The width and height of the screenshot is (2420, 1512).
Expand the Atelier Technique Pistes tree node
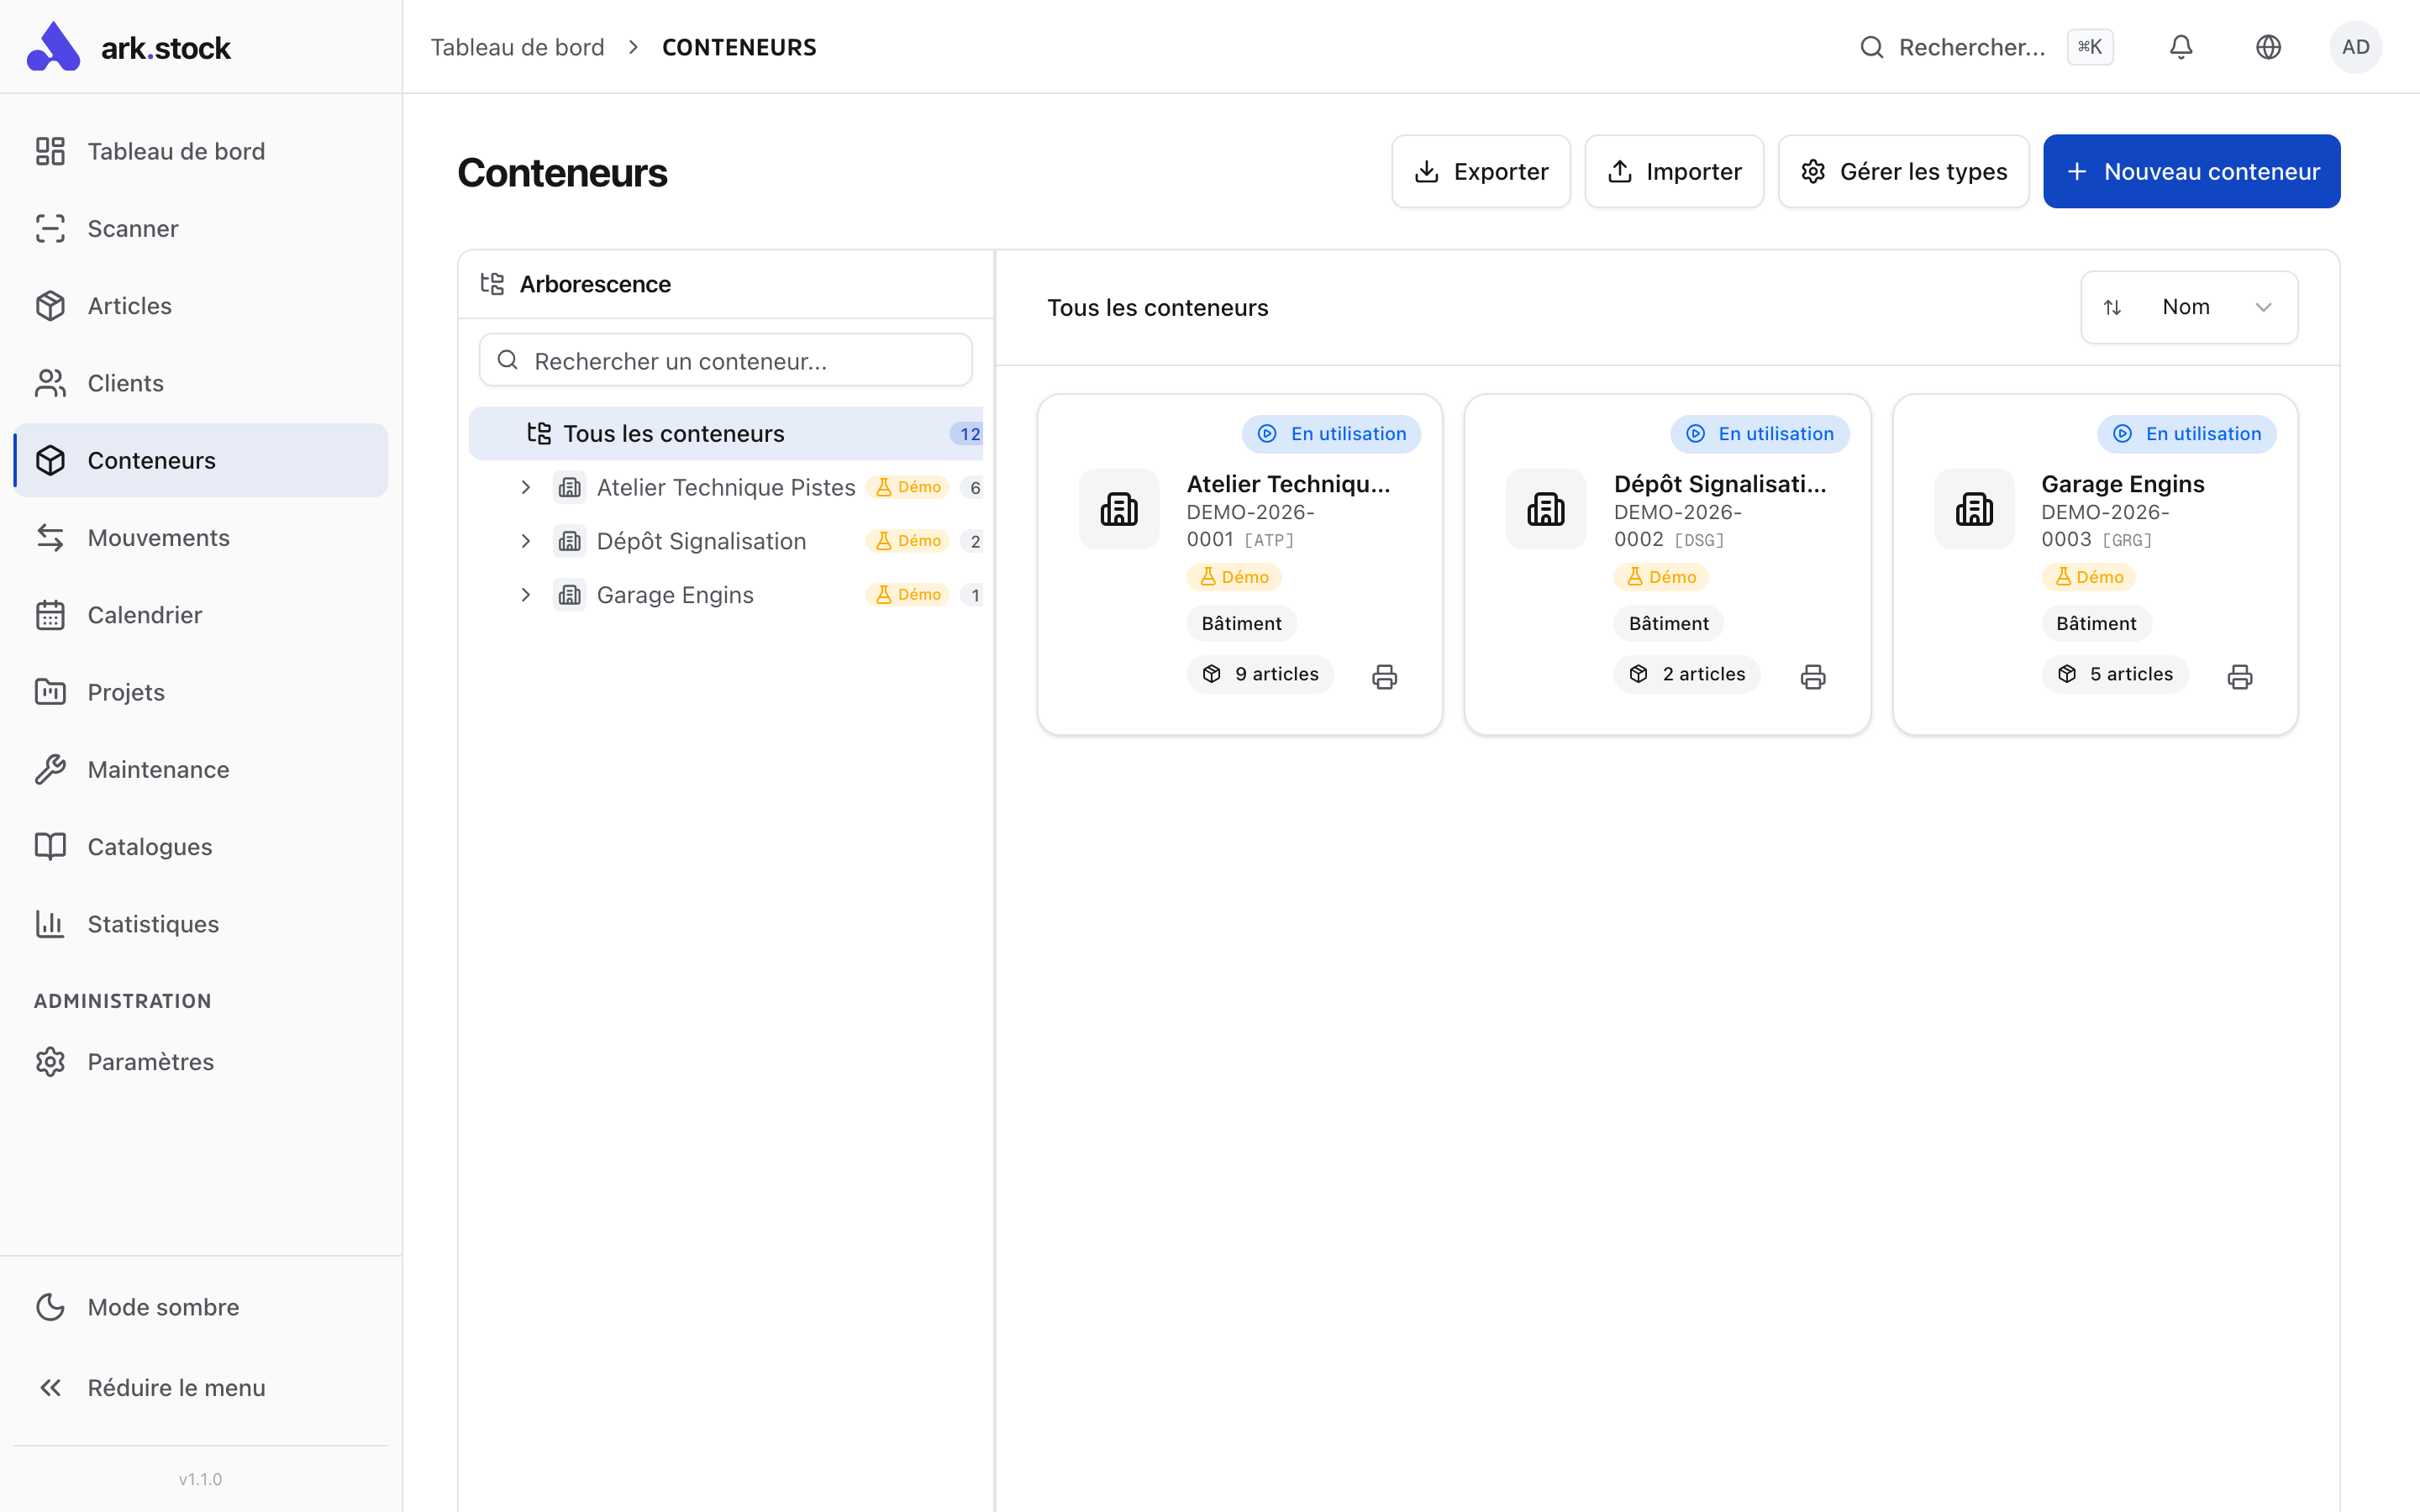click(x=527, y=487)
